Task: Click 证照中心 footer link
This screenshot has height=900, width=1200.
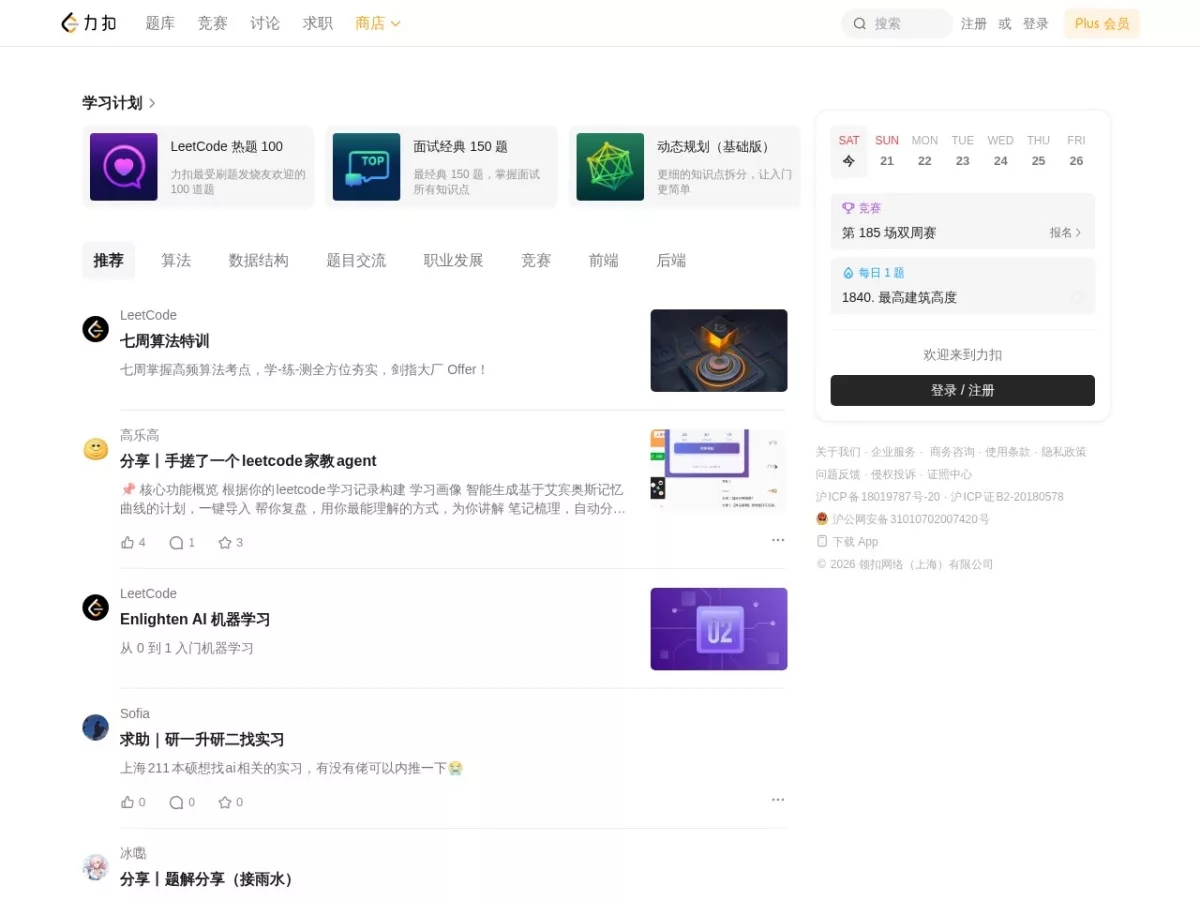Action: point(949,474)
